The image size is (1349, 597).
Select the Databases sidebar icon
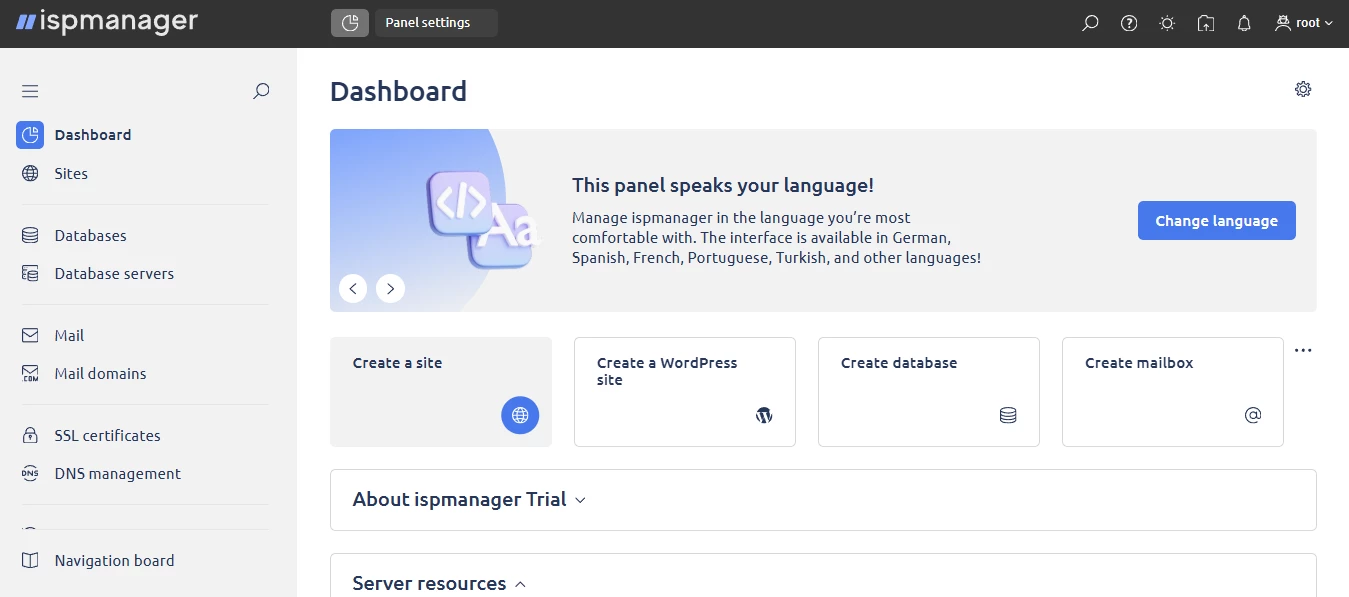tap(29, 235)
